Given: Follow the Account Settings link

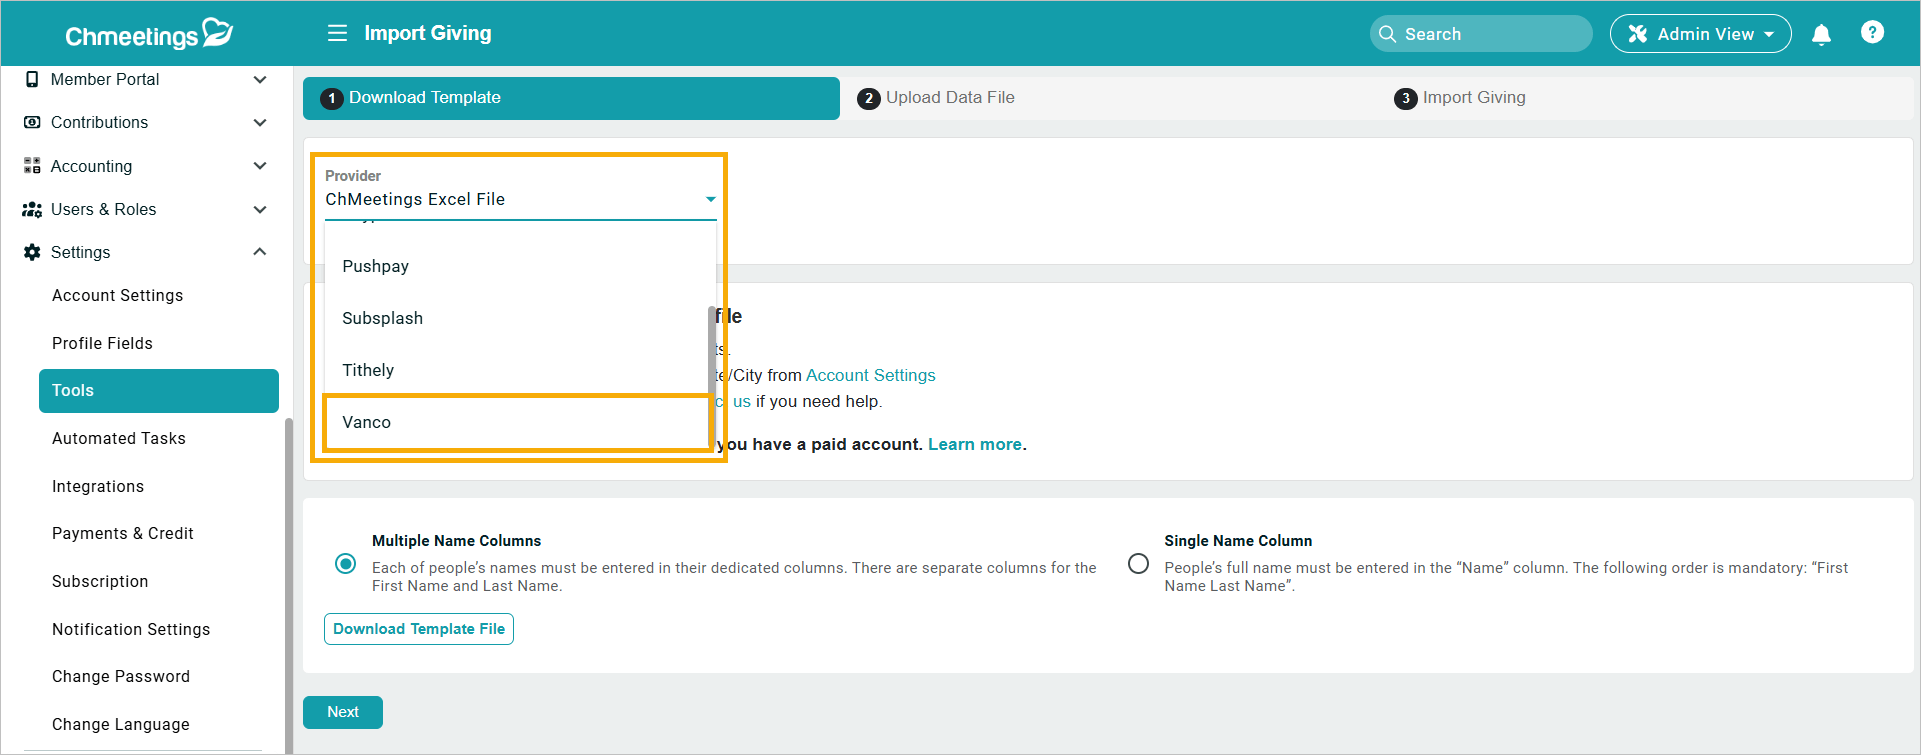Looking at the screenshot, I should pyautogui.click(x=871, y=375).
